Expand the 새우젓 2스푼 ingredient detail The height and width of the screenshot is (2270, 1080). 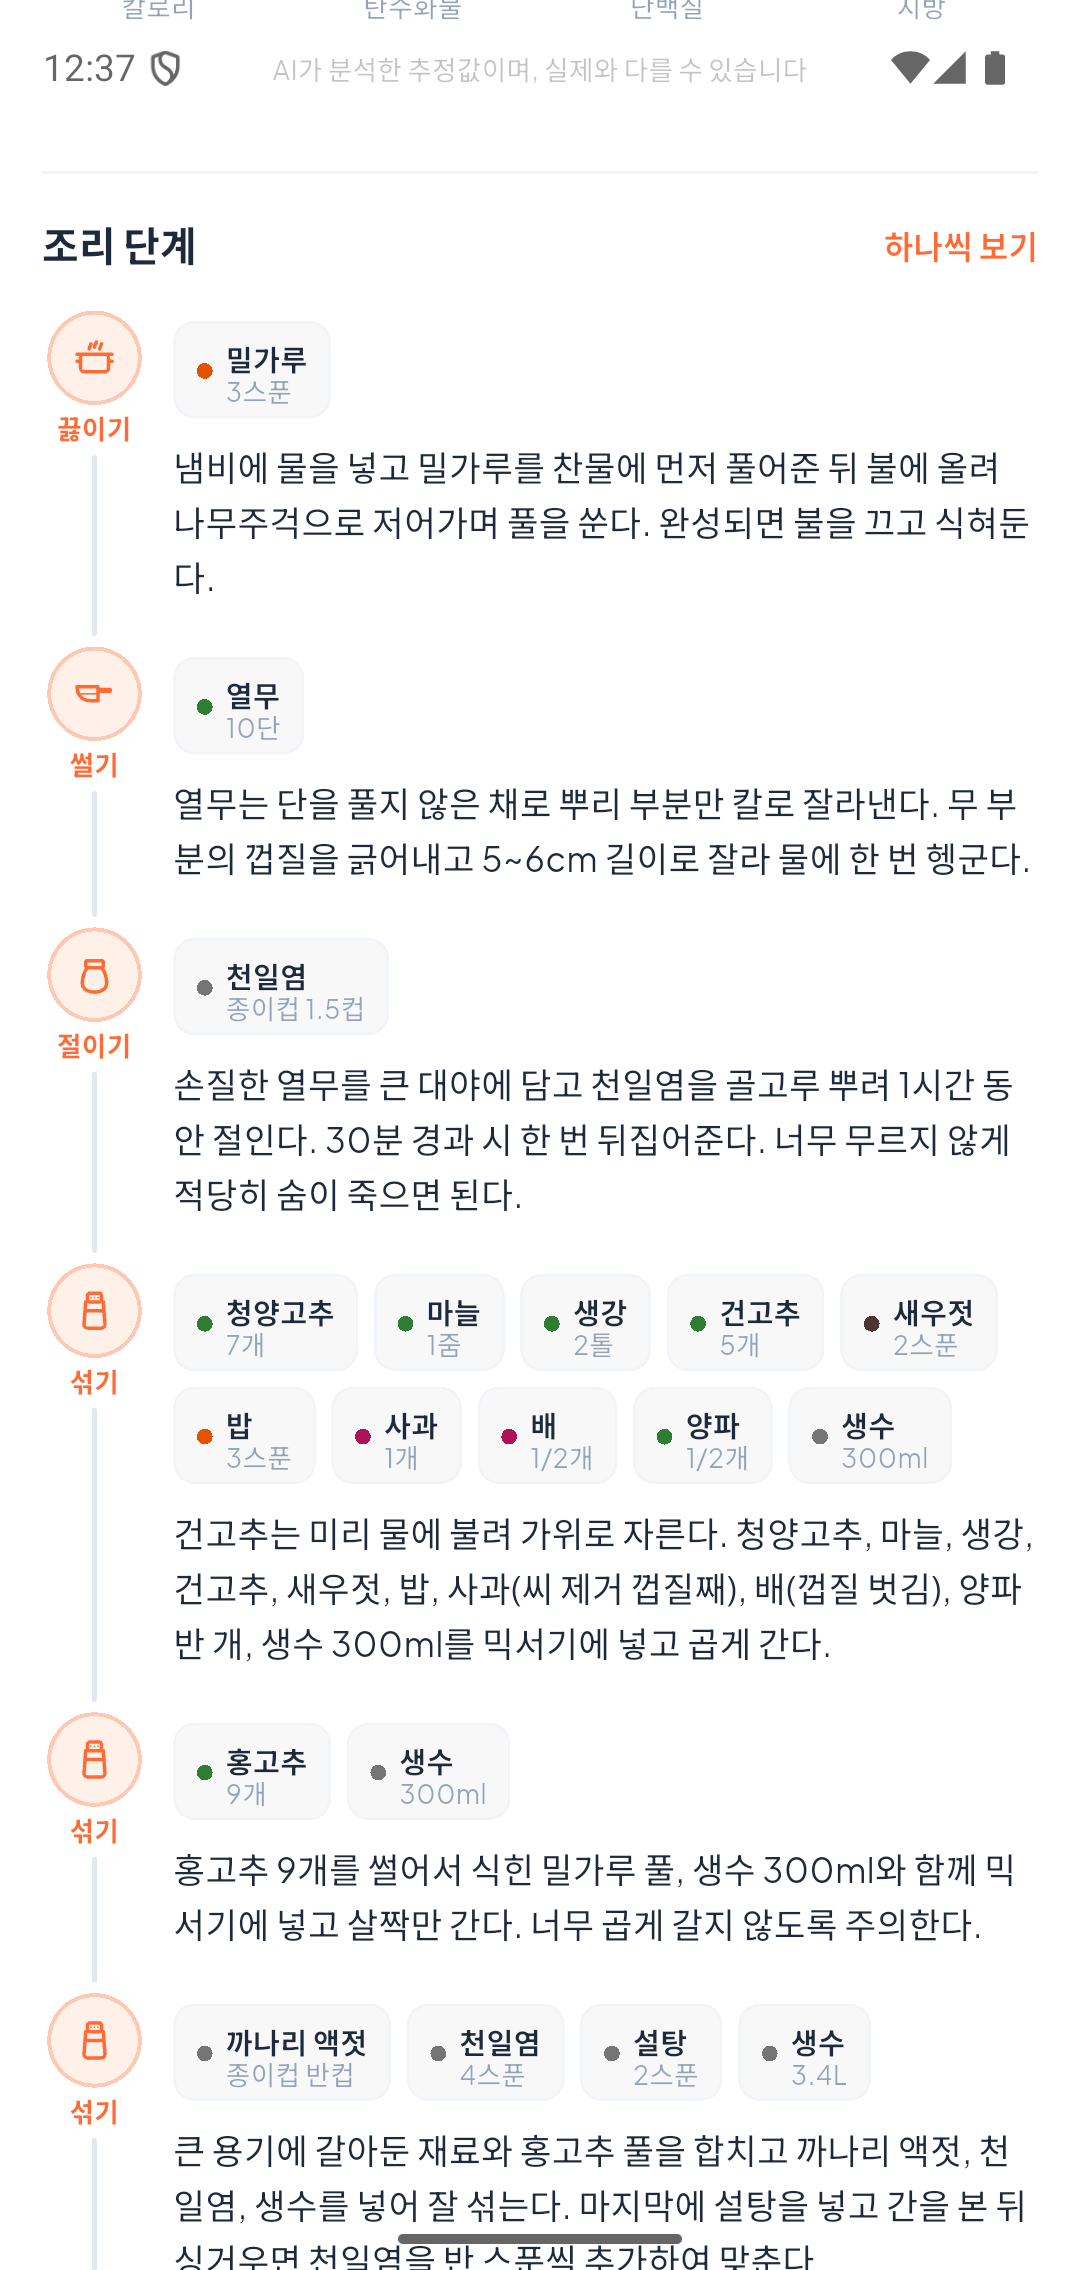[x=918, y=1322]
